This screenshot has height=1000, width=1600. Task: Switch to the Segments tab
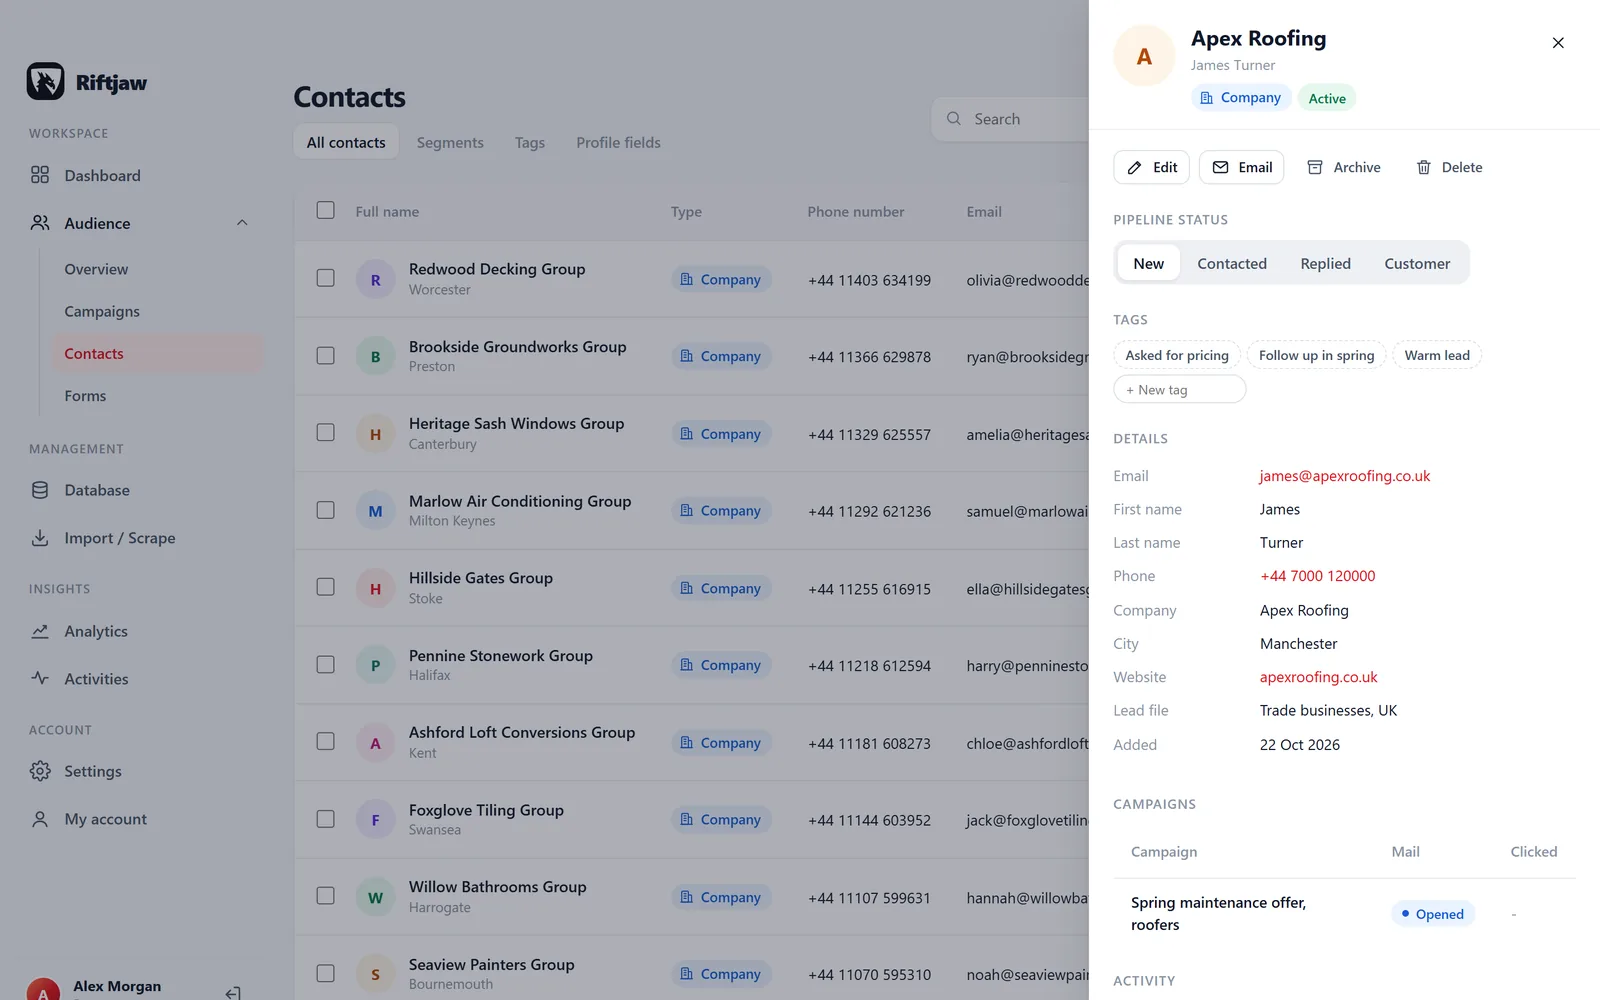450,142
